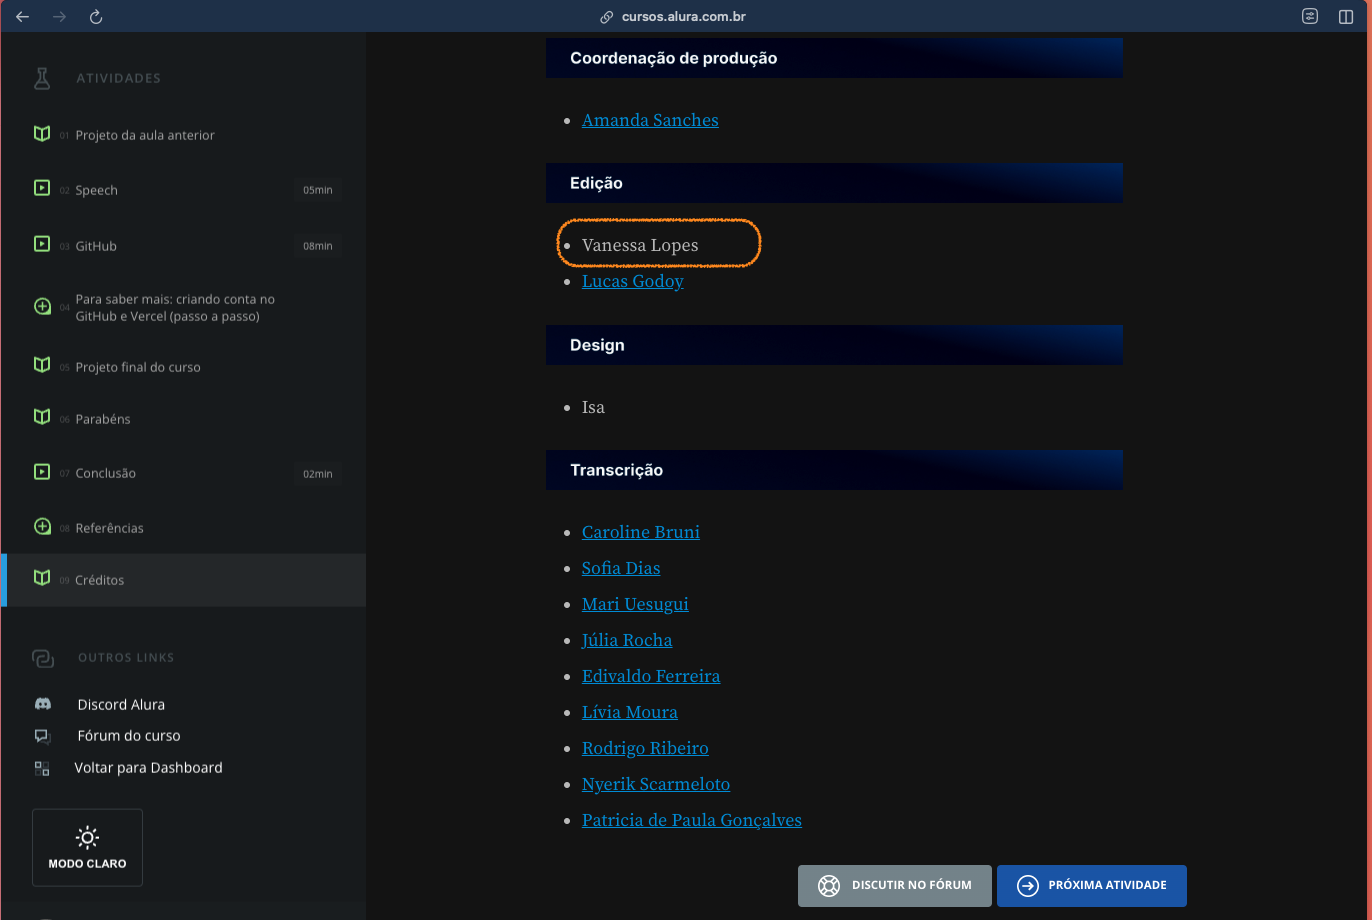Reload the page with the refresh icon
The height and width of the screenshot is (920, 1372).
tap(96, 17)
